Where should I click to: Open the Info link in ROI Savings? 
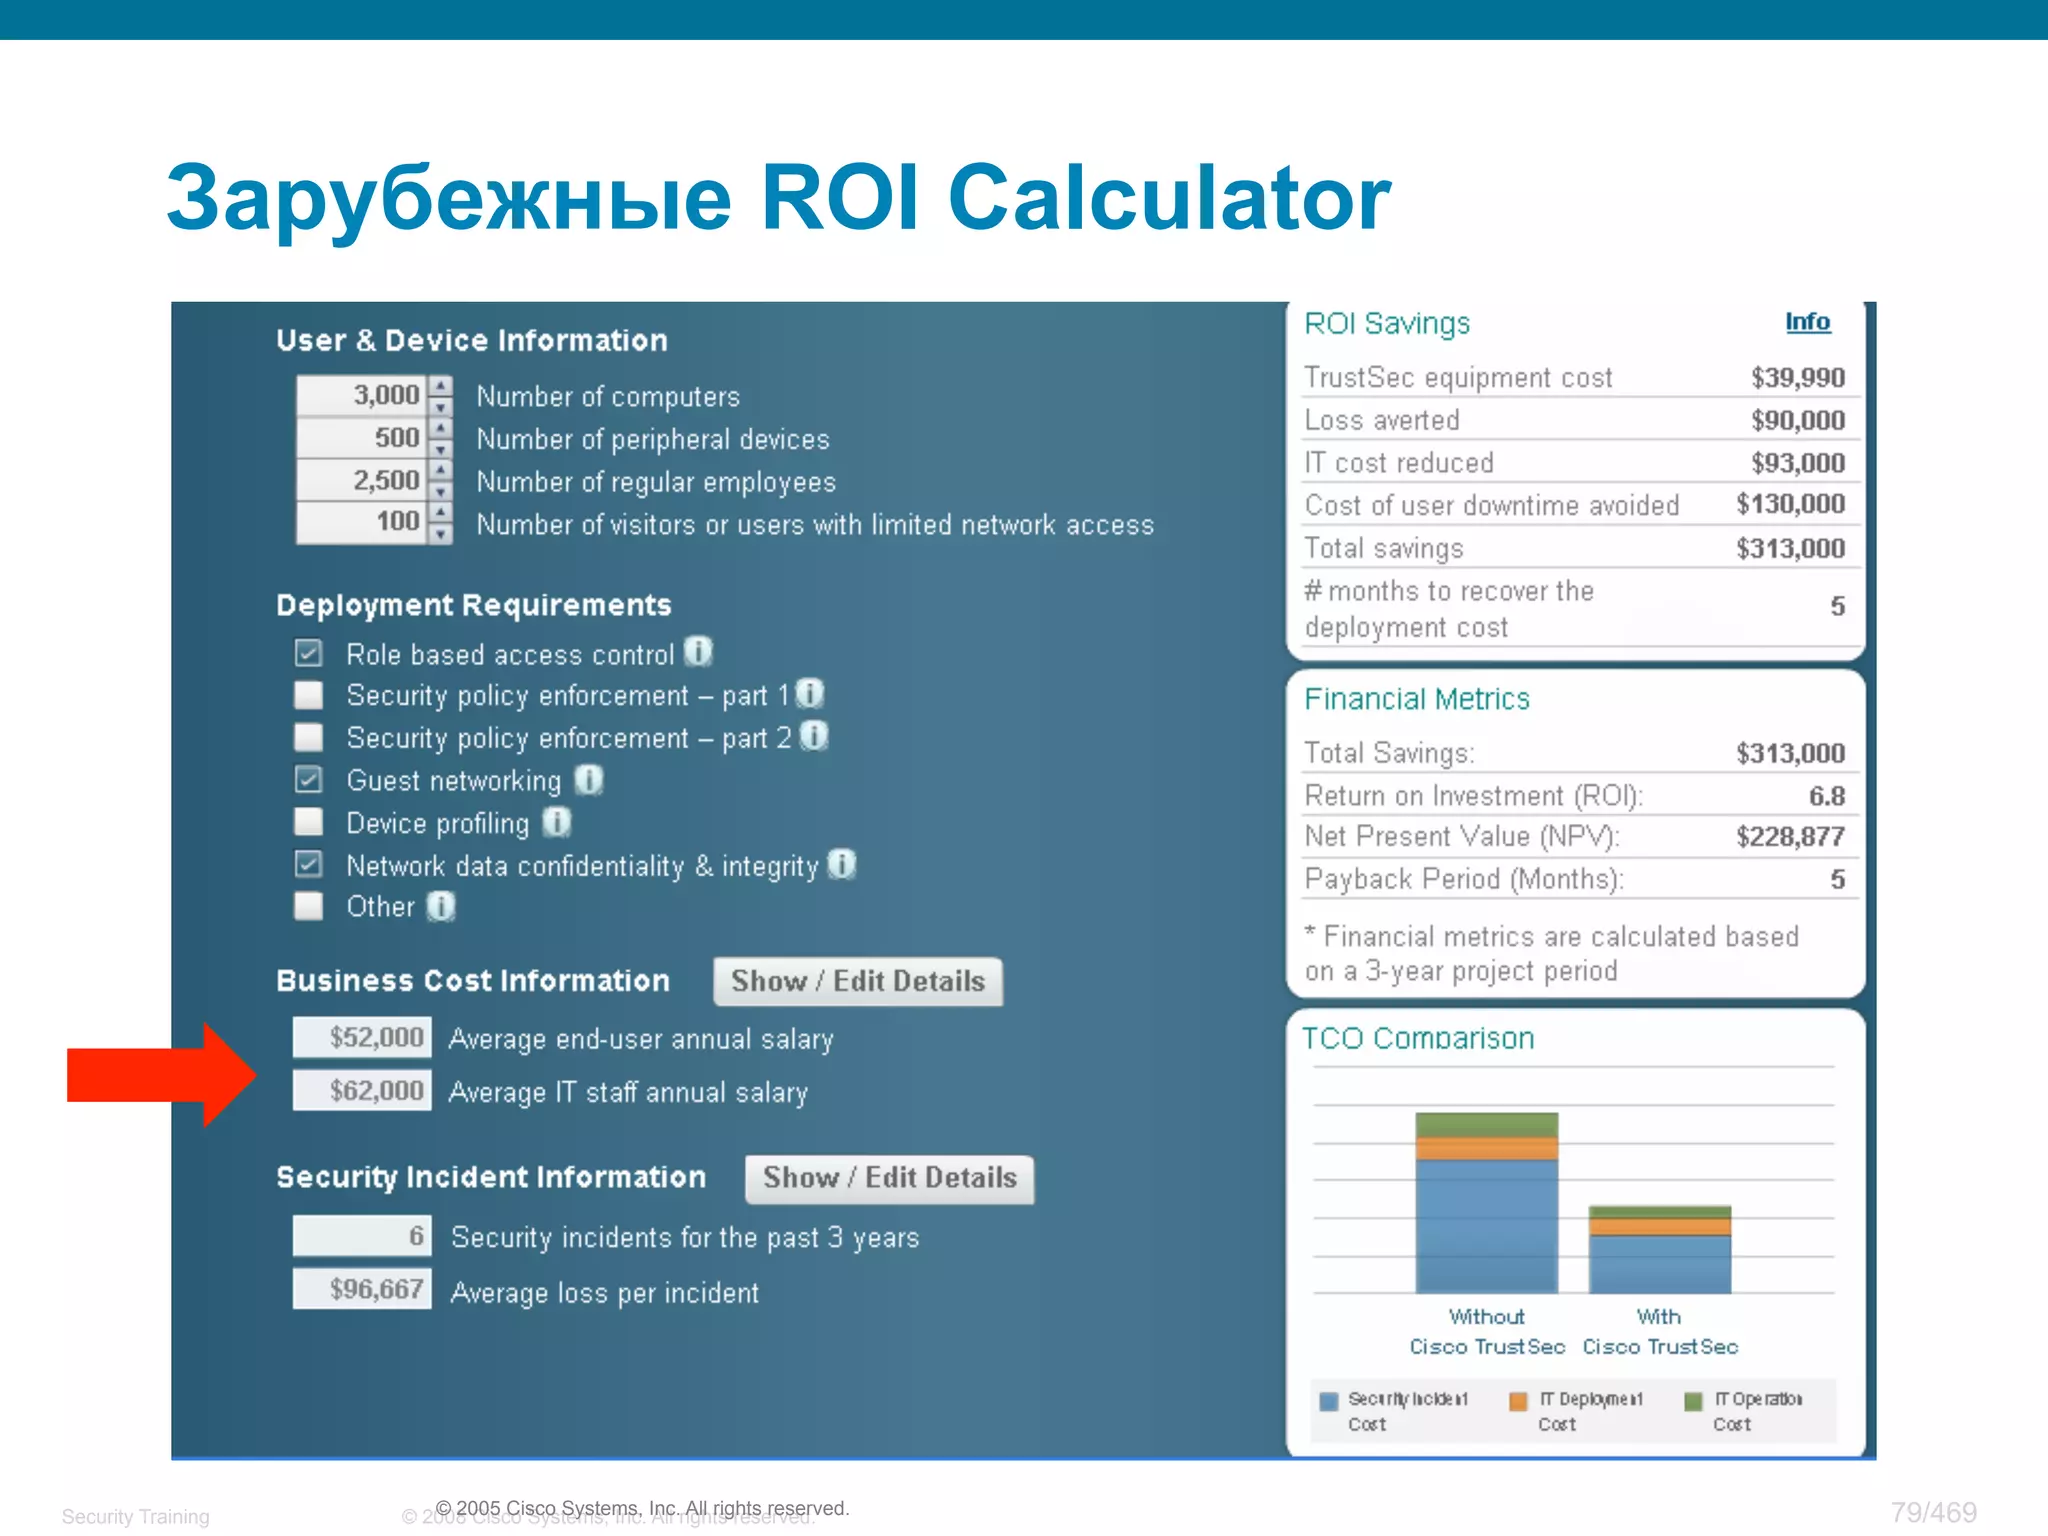[x=1808, y=322]
